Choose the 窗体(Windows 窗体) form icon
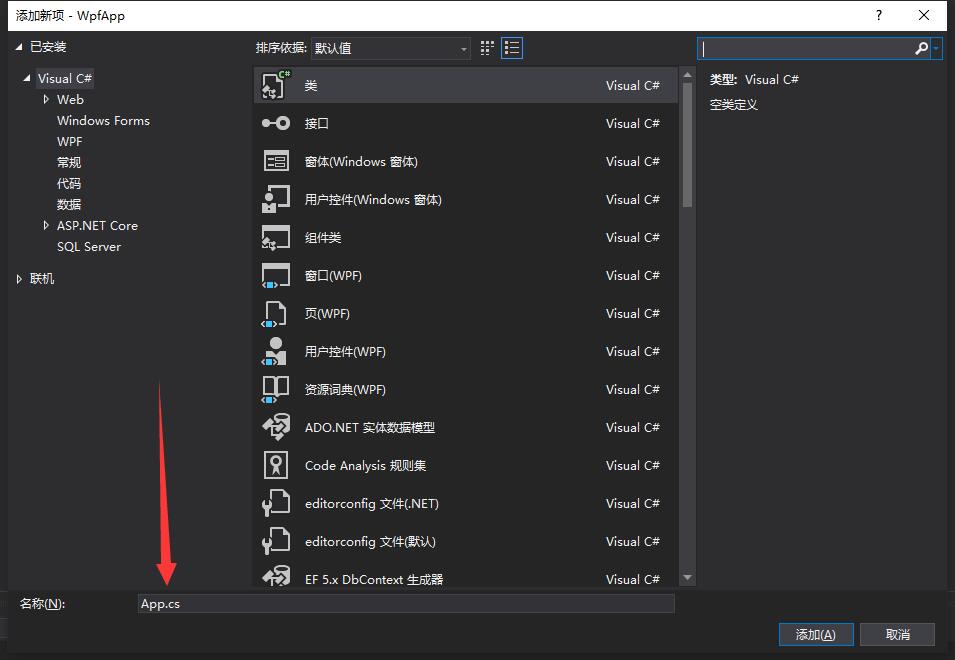The width and height of the screenshot is (955, 660). tap(276, 161)
